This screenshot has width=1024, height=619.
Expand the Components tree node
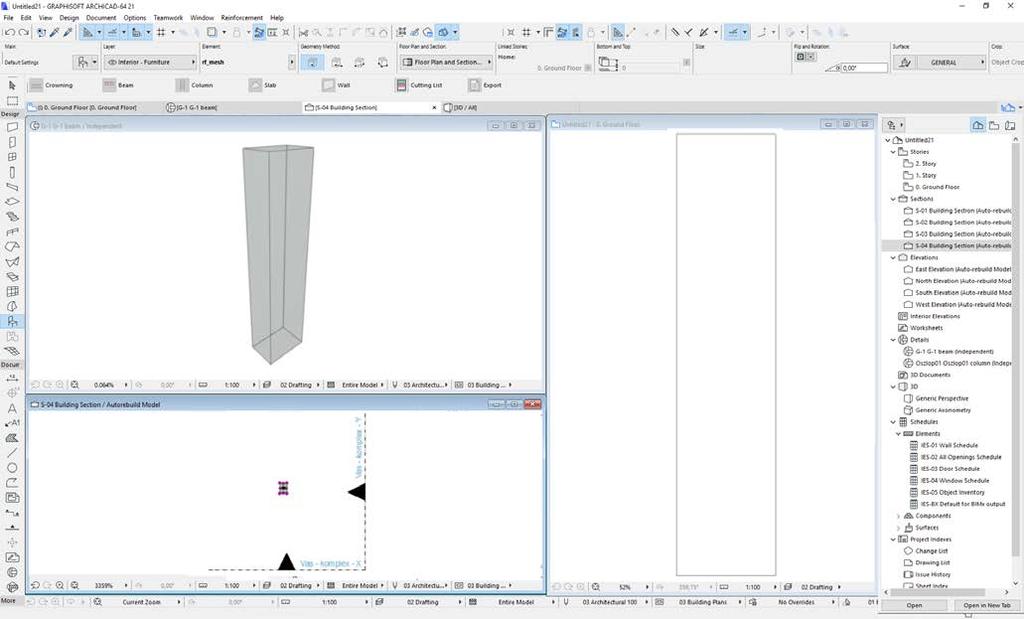tap(899, 516)
